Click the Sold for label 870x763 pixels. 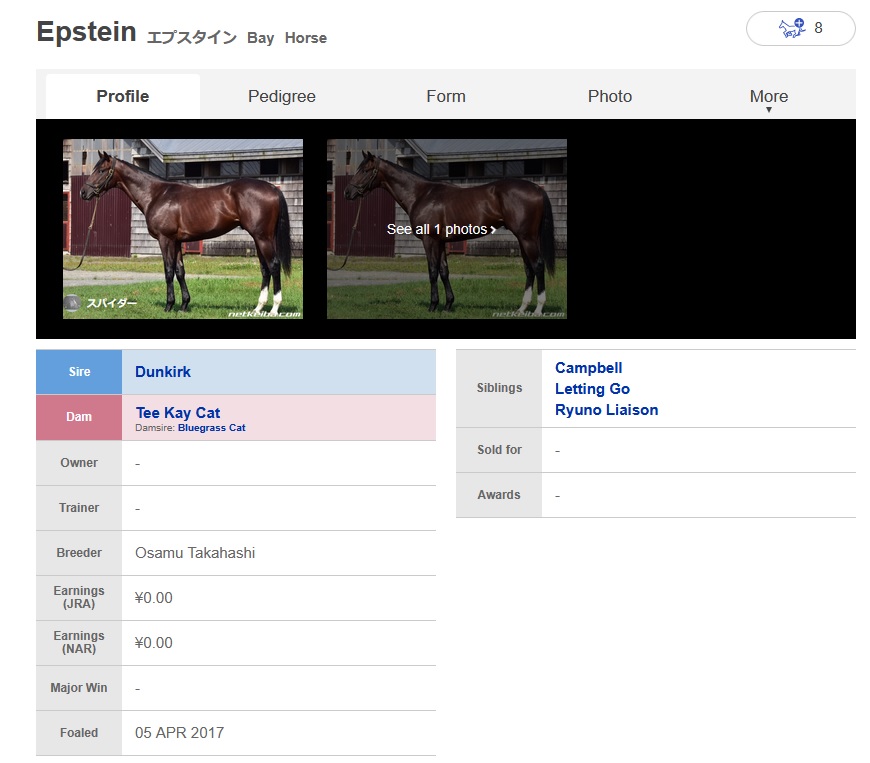pyautogui.click(x=499, y=449)
